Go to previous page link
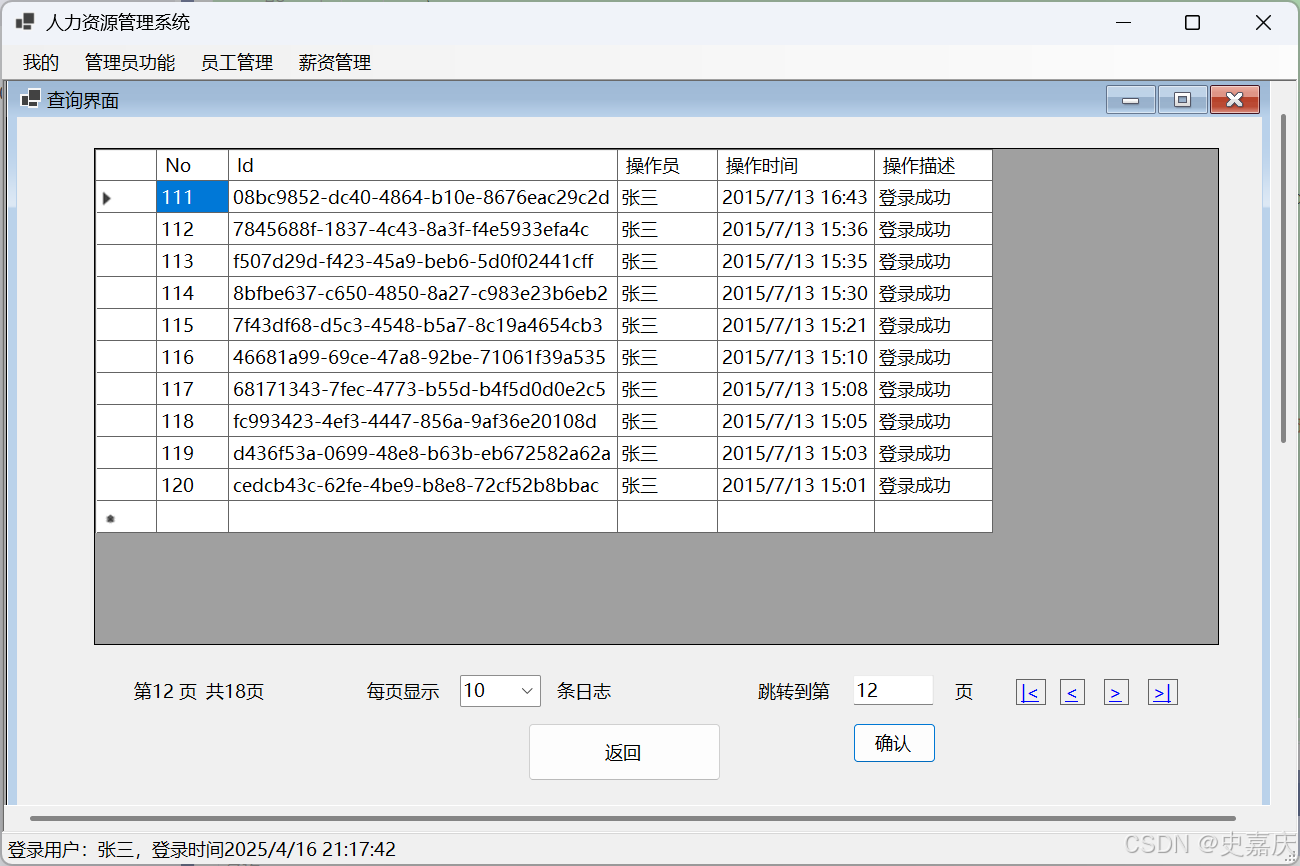The image size is (1300, 866). point(1072,692)
